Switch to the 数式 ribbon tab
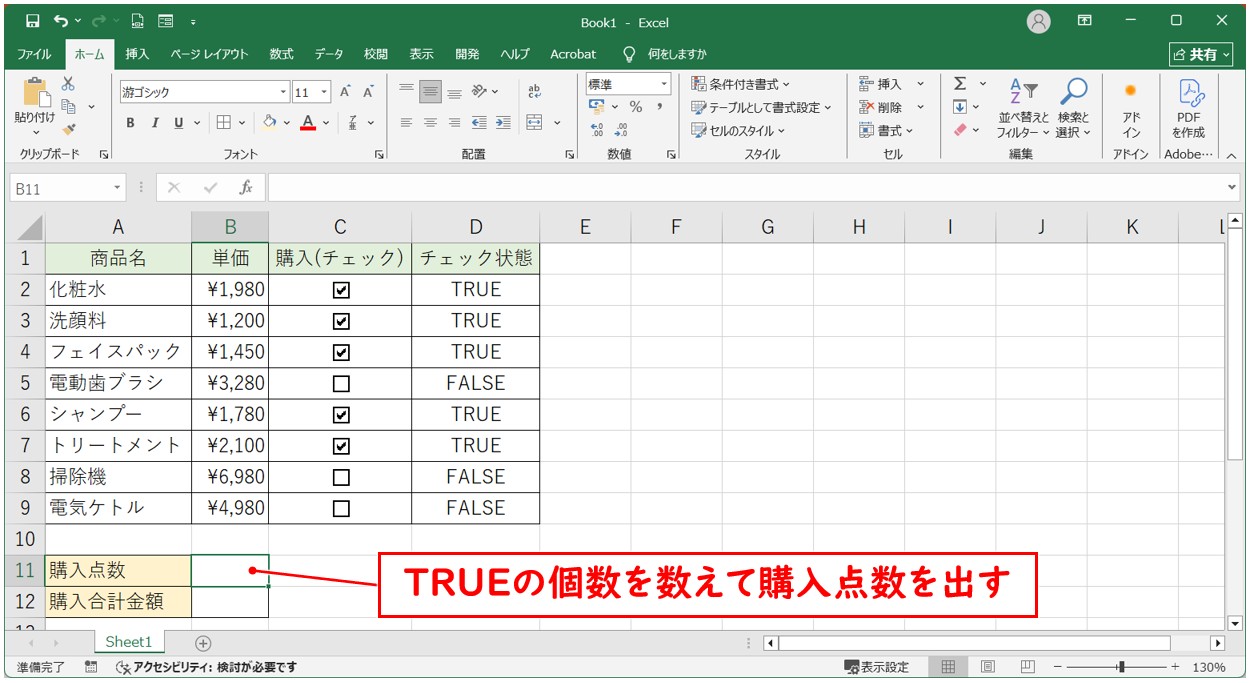The width and height of the screenshot is (1252, 683). coord(282,54)
